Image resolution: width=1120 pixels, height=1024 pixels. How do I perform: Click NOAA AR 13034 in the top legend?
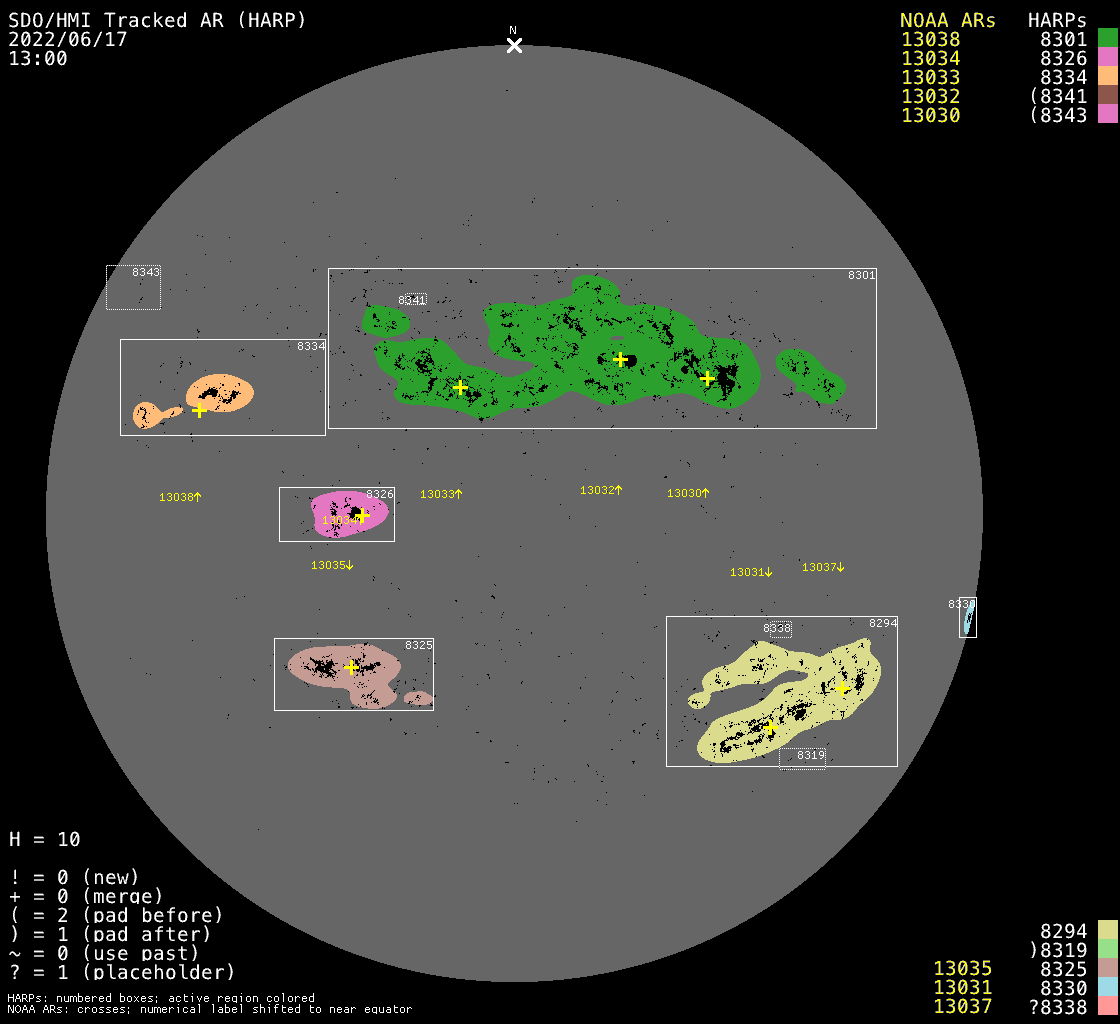pos(930,58)
